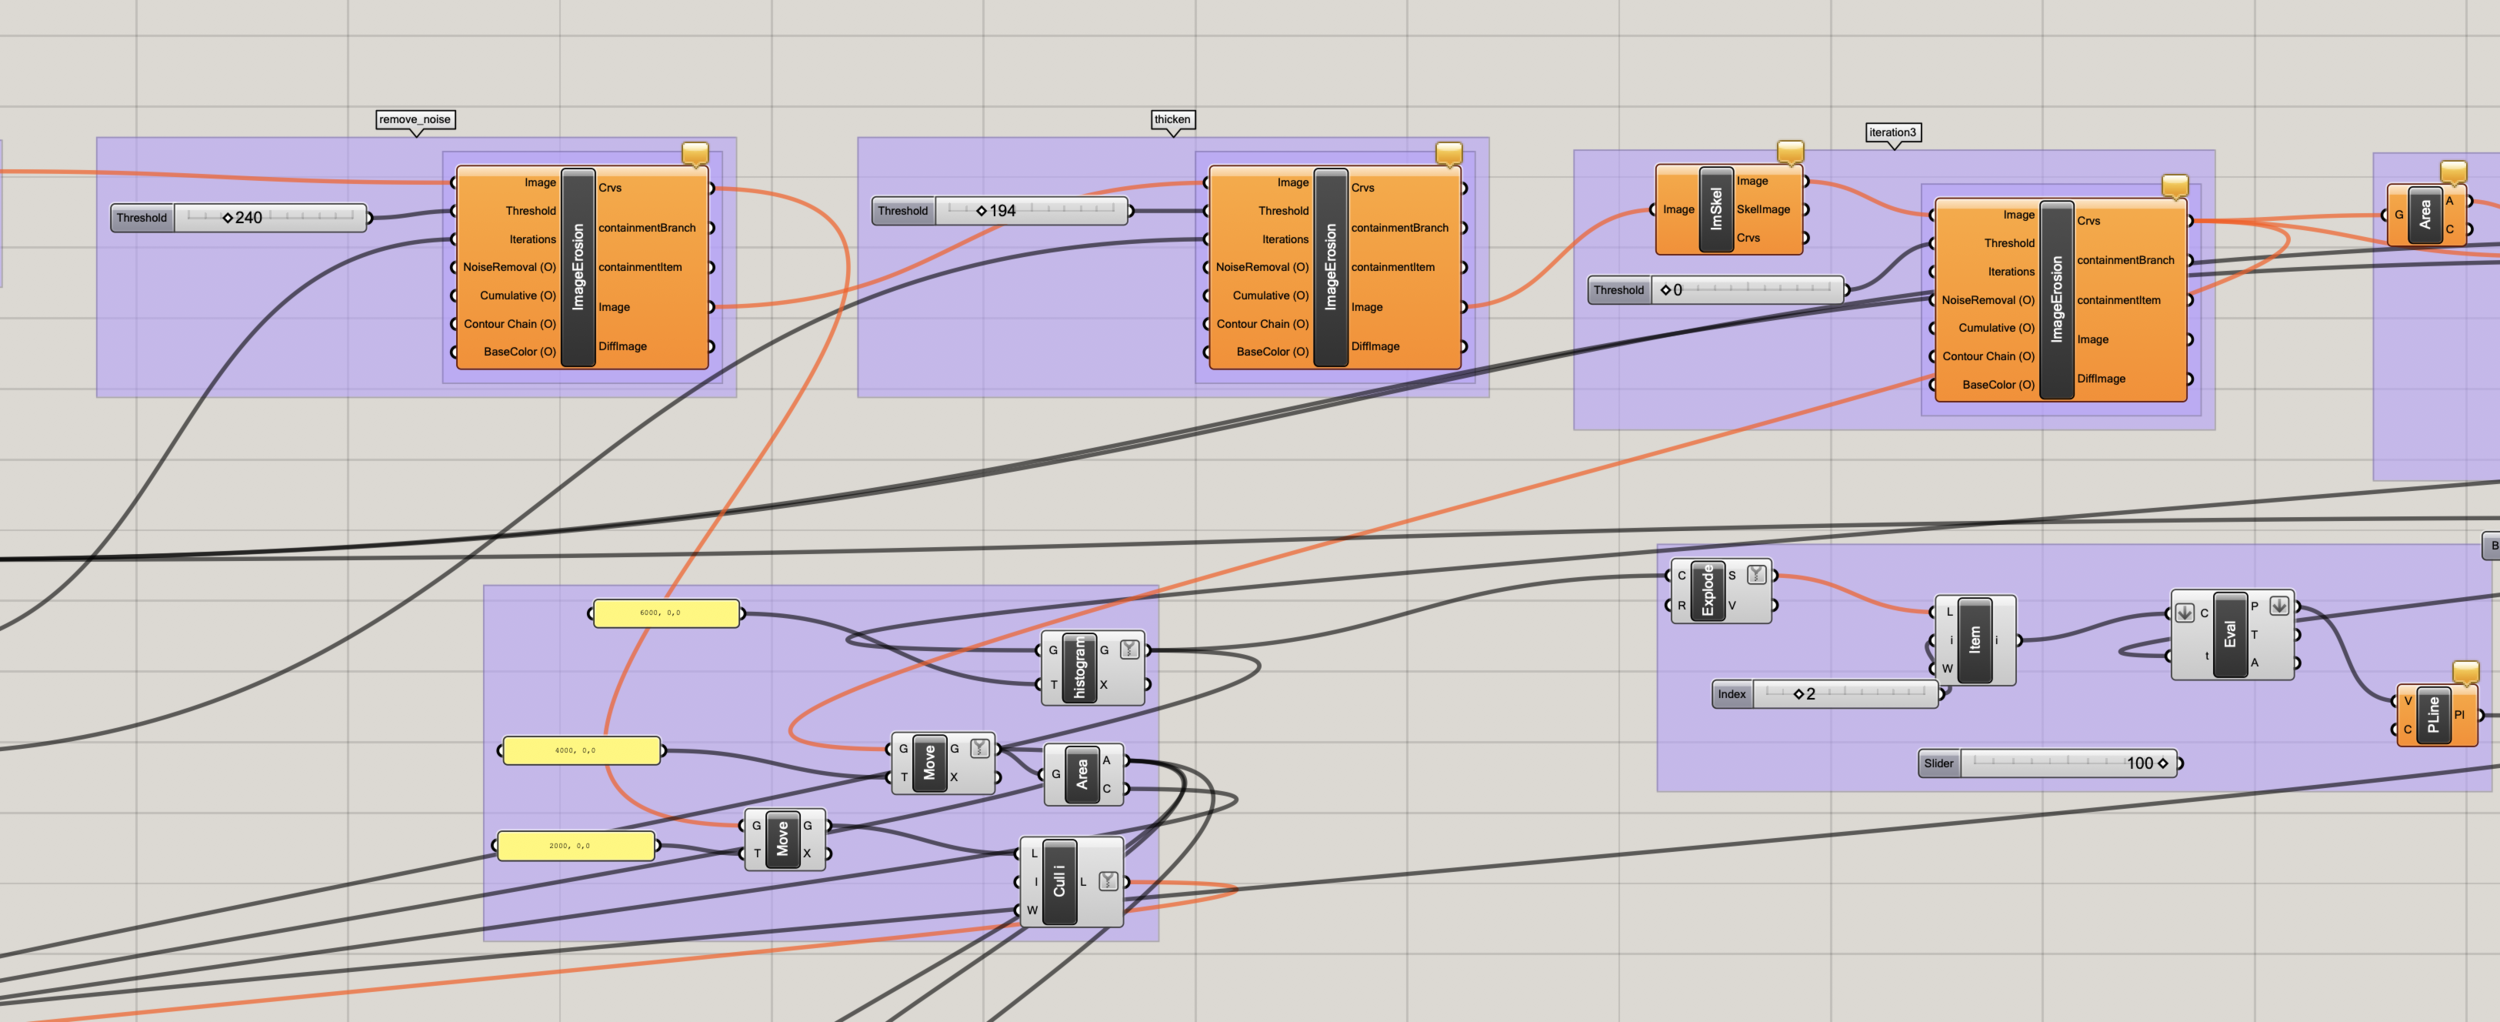Select the PLine component name bar
2500x1022 pixels.
(2433, 715)
